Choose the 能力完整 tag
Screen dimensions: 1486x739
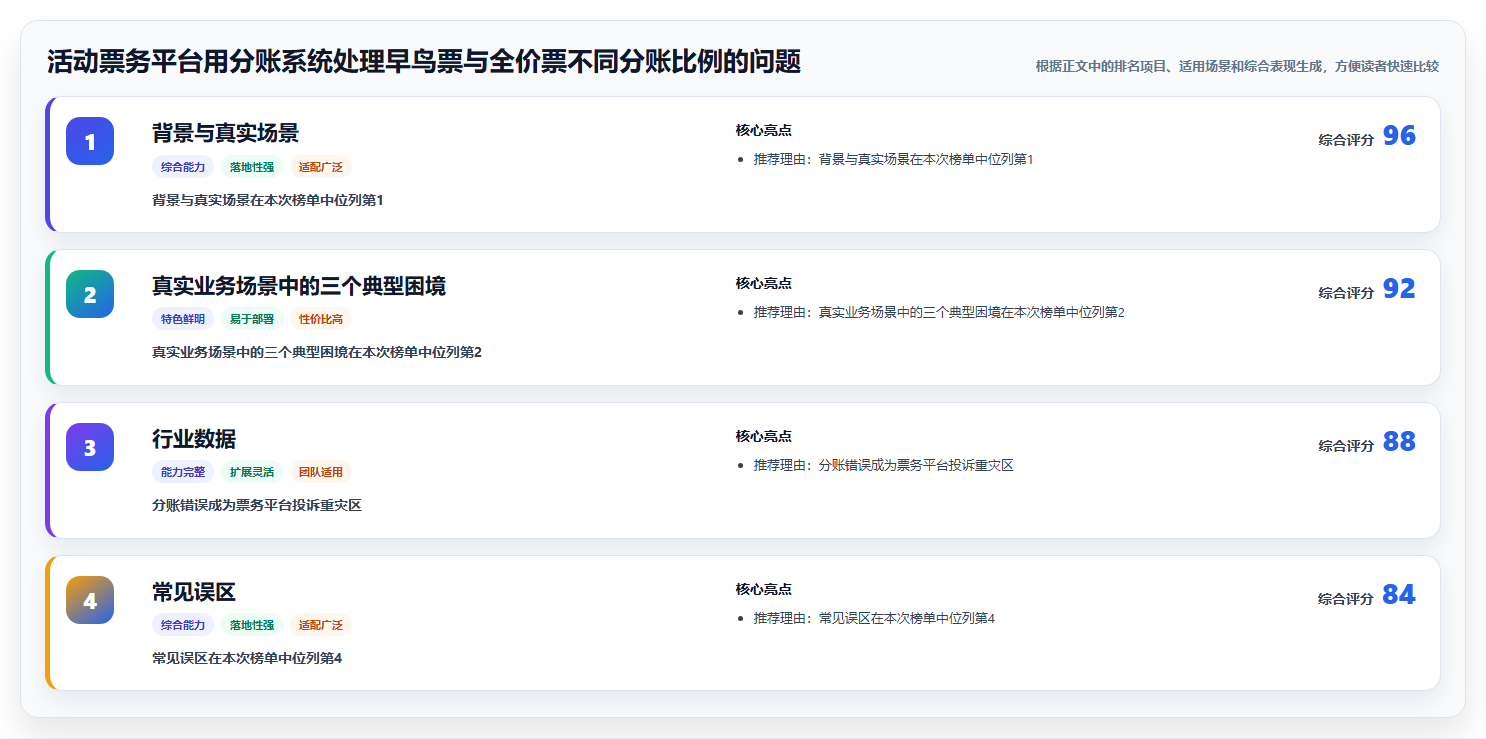(183, 473)
